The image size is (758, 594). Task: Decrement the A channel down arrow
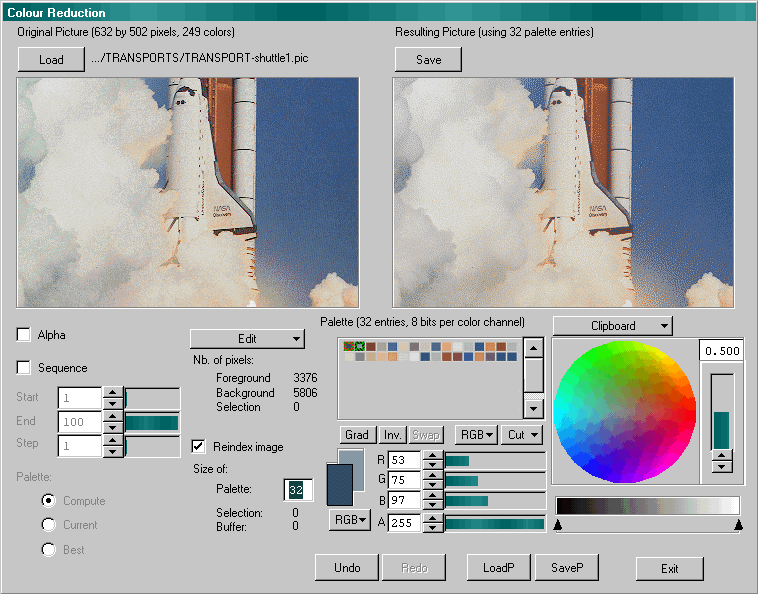click(x=433, y=527)
